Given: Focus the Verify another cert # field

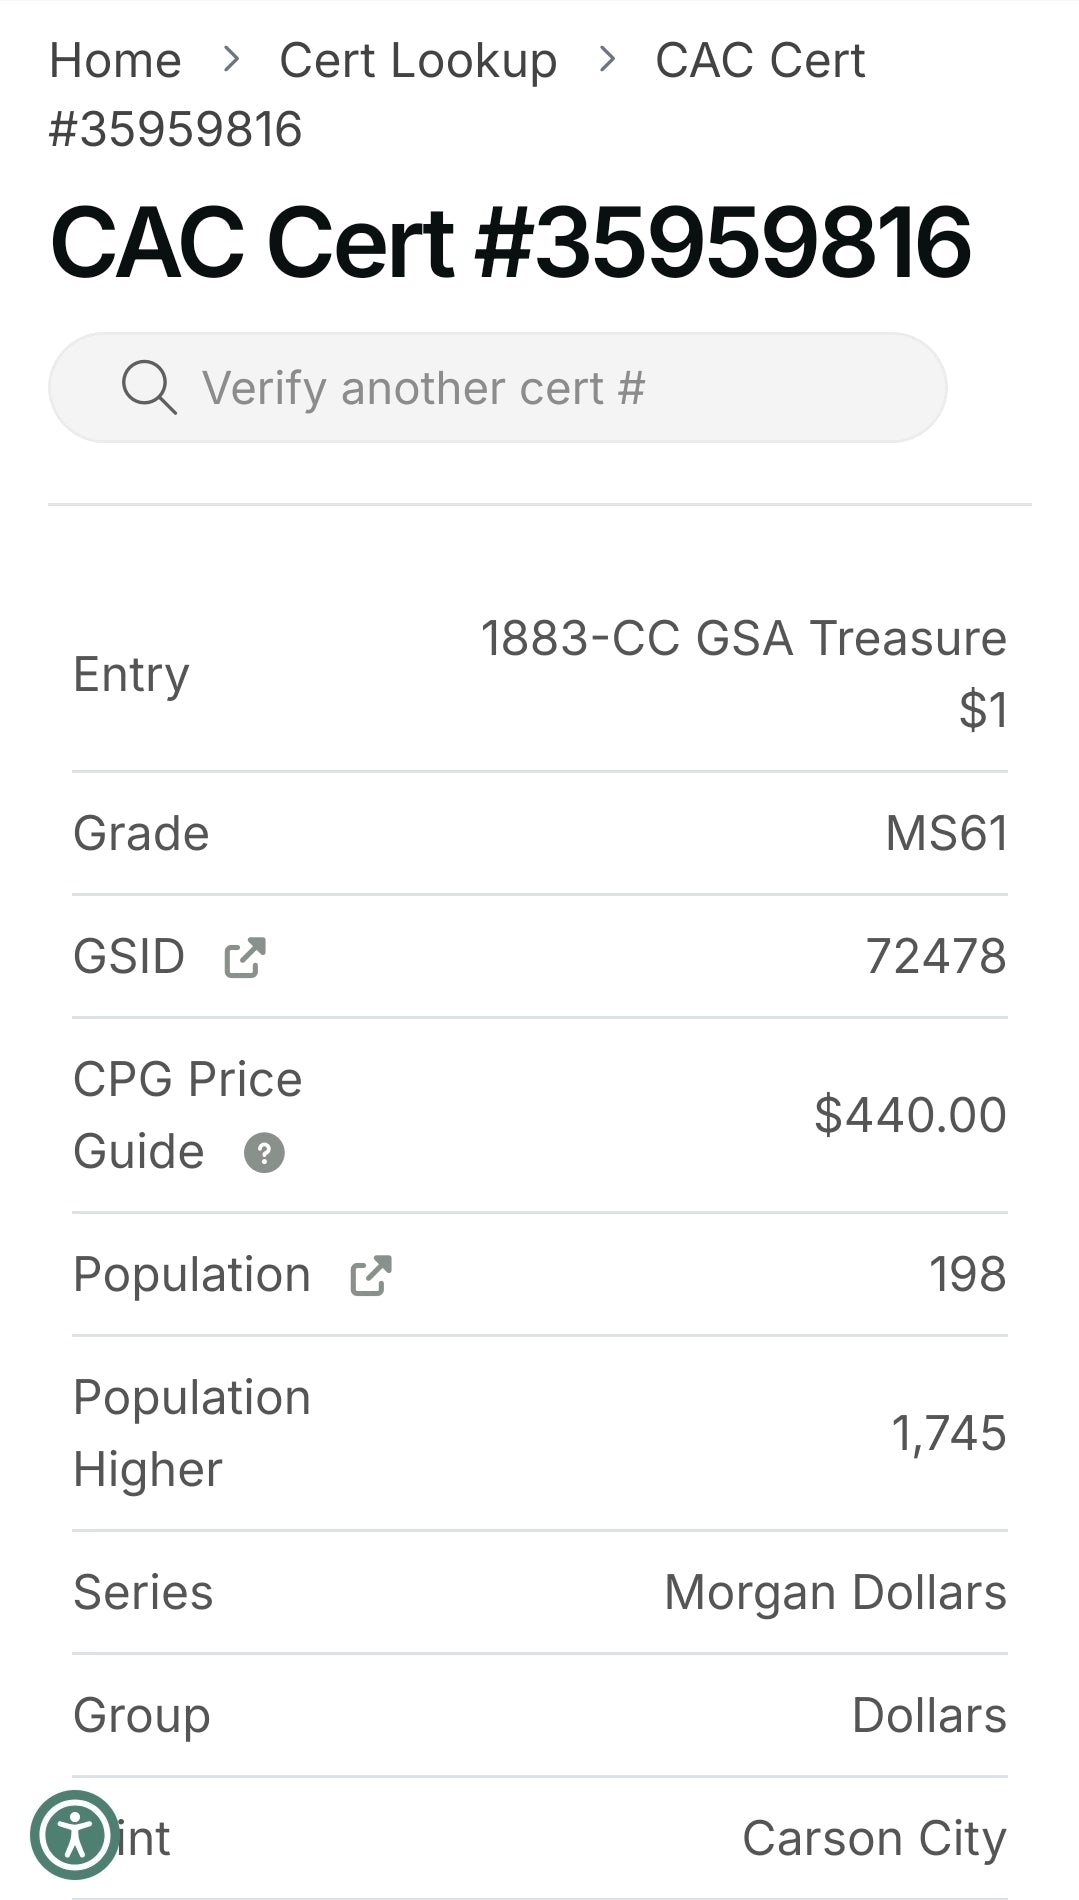Looking at the screenshot, I should (498, 388).
